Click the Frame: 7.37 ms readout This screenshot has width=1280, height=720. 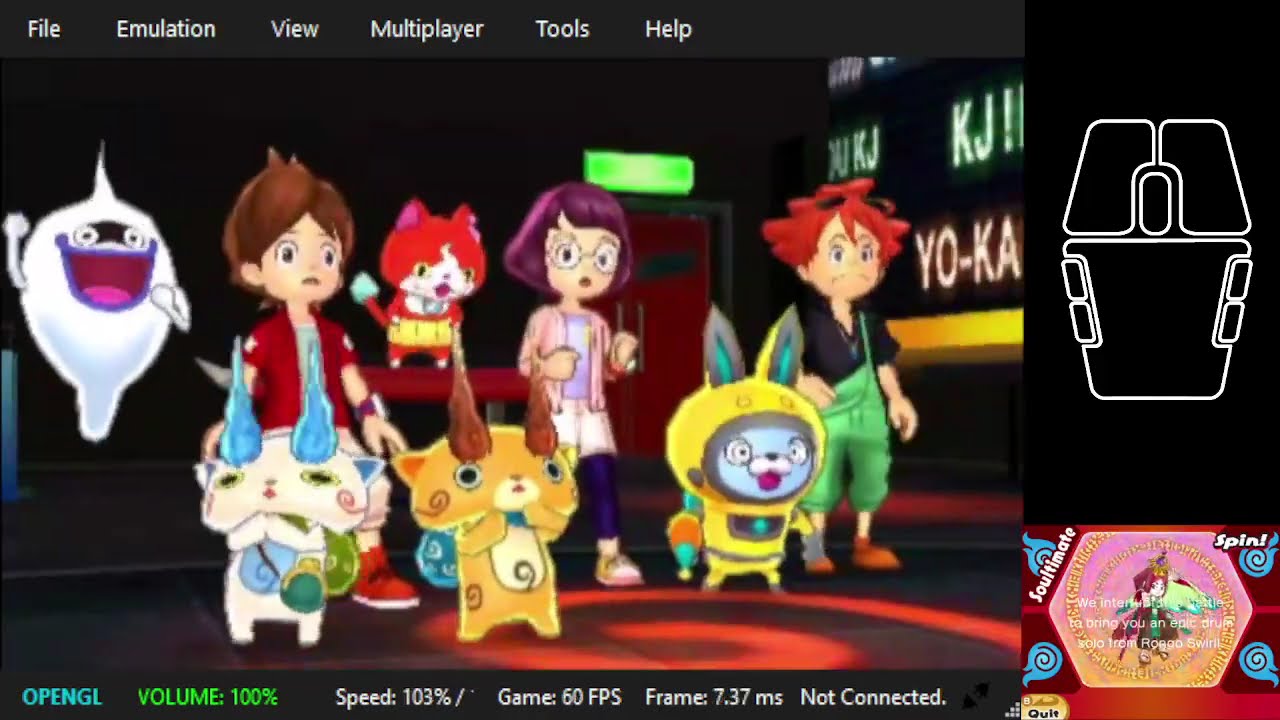tap(715, 697)
